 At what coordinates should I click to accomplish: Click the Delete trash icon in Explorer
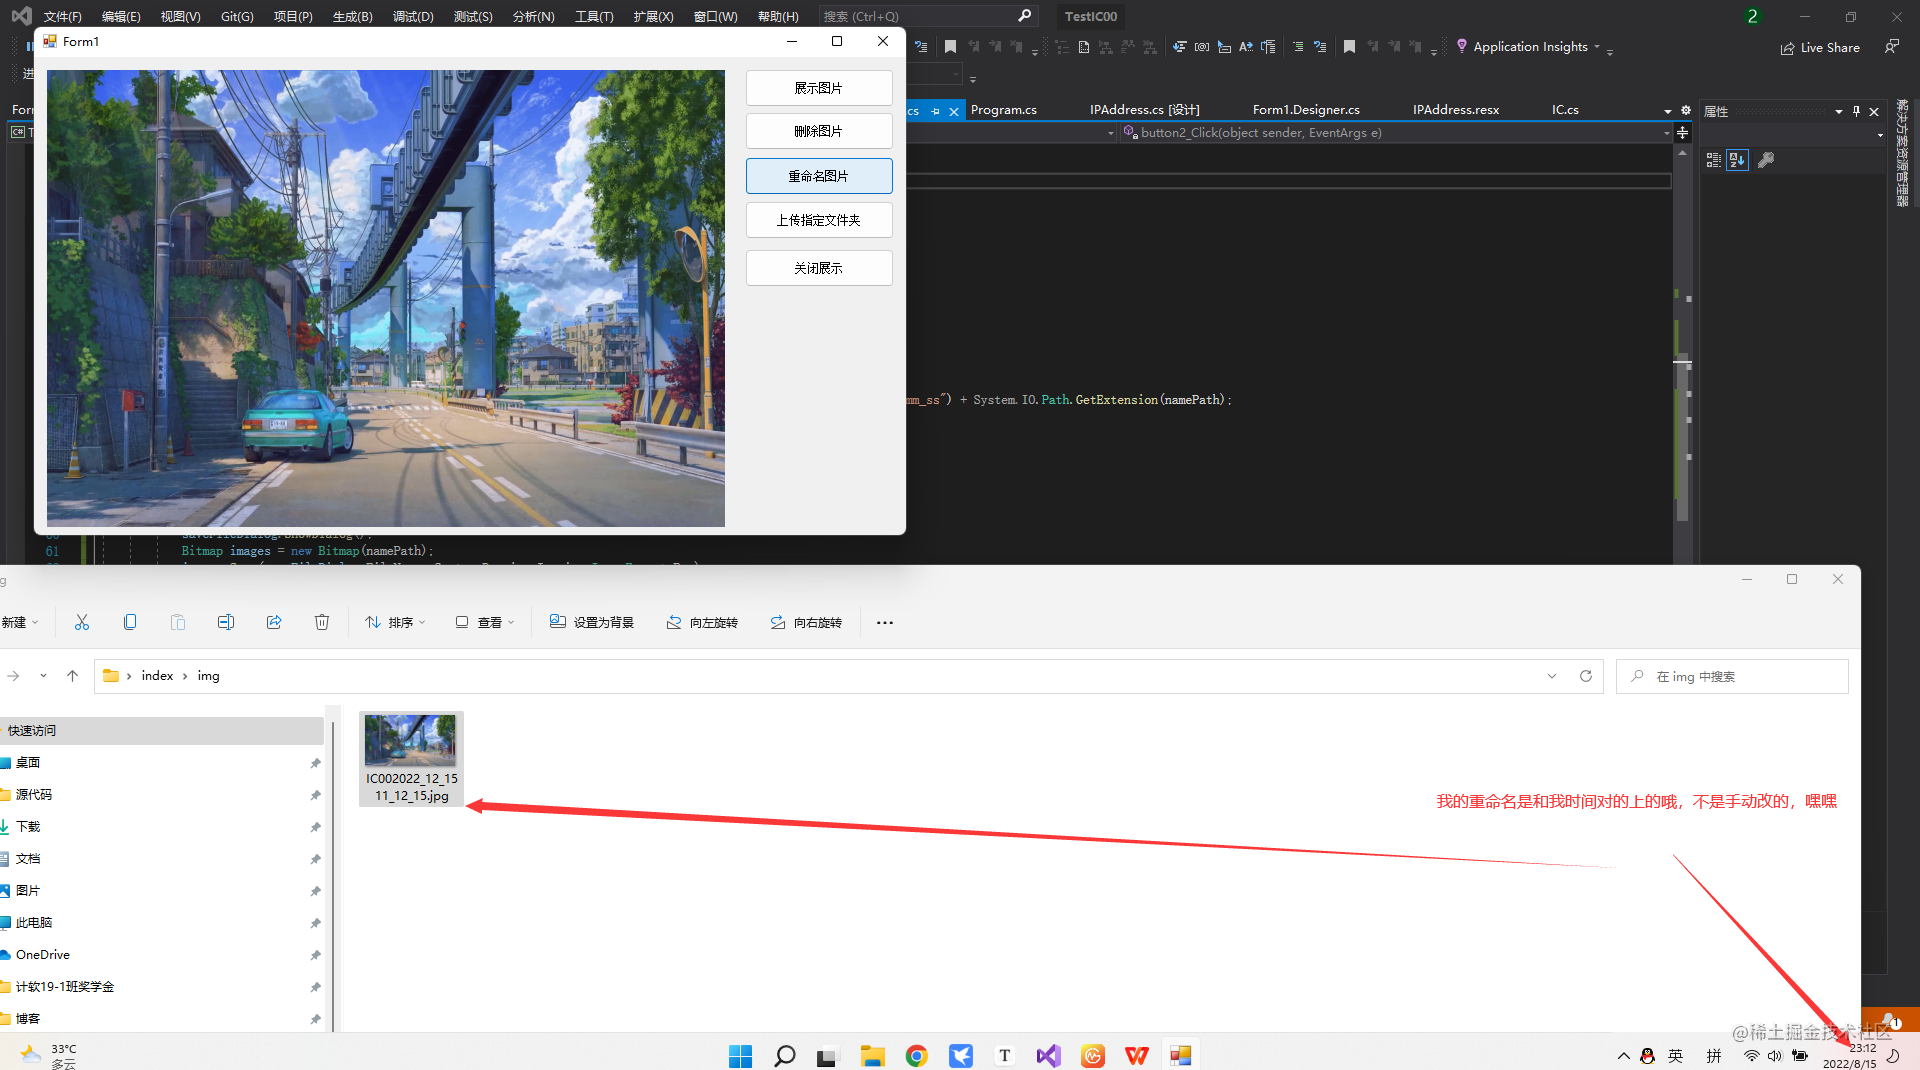(x=322, y=622)
